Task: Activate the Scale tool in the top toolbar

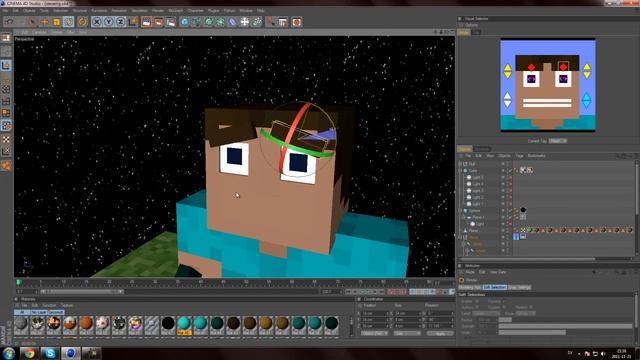Action: click(56, 22)
